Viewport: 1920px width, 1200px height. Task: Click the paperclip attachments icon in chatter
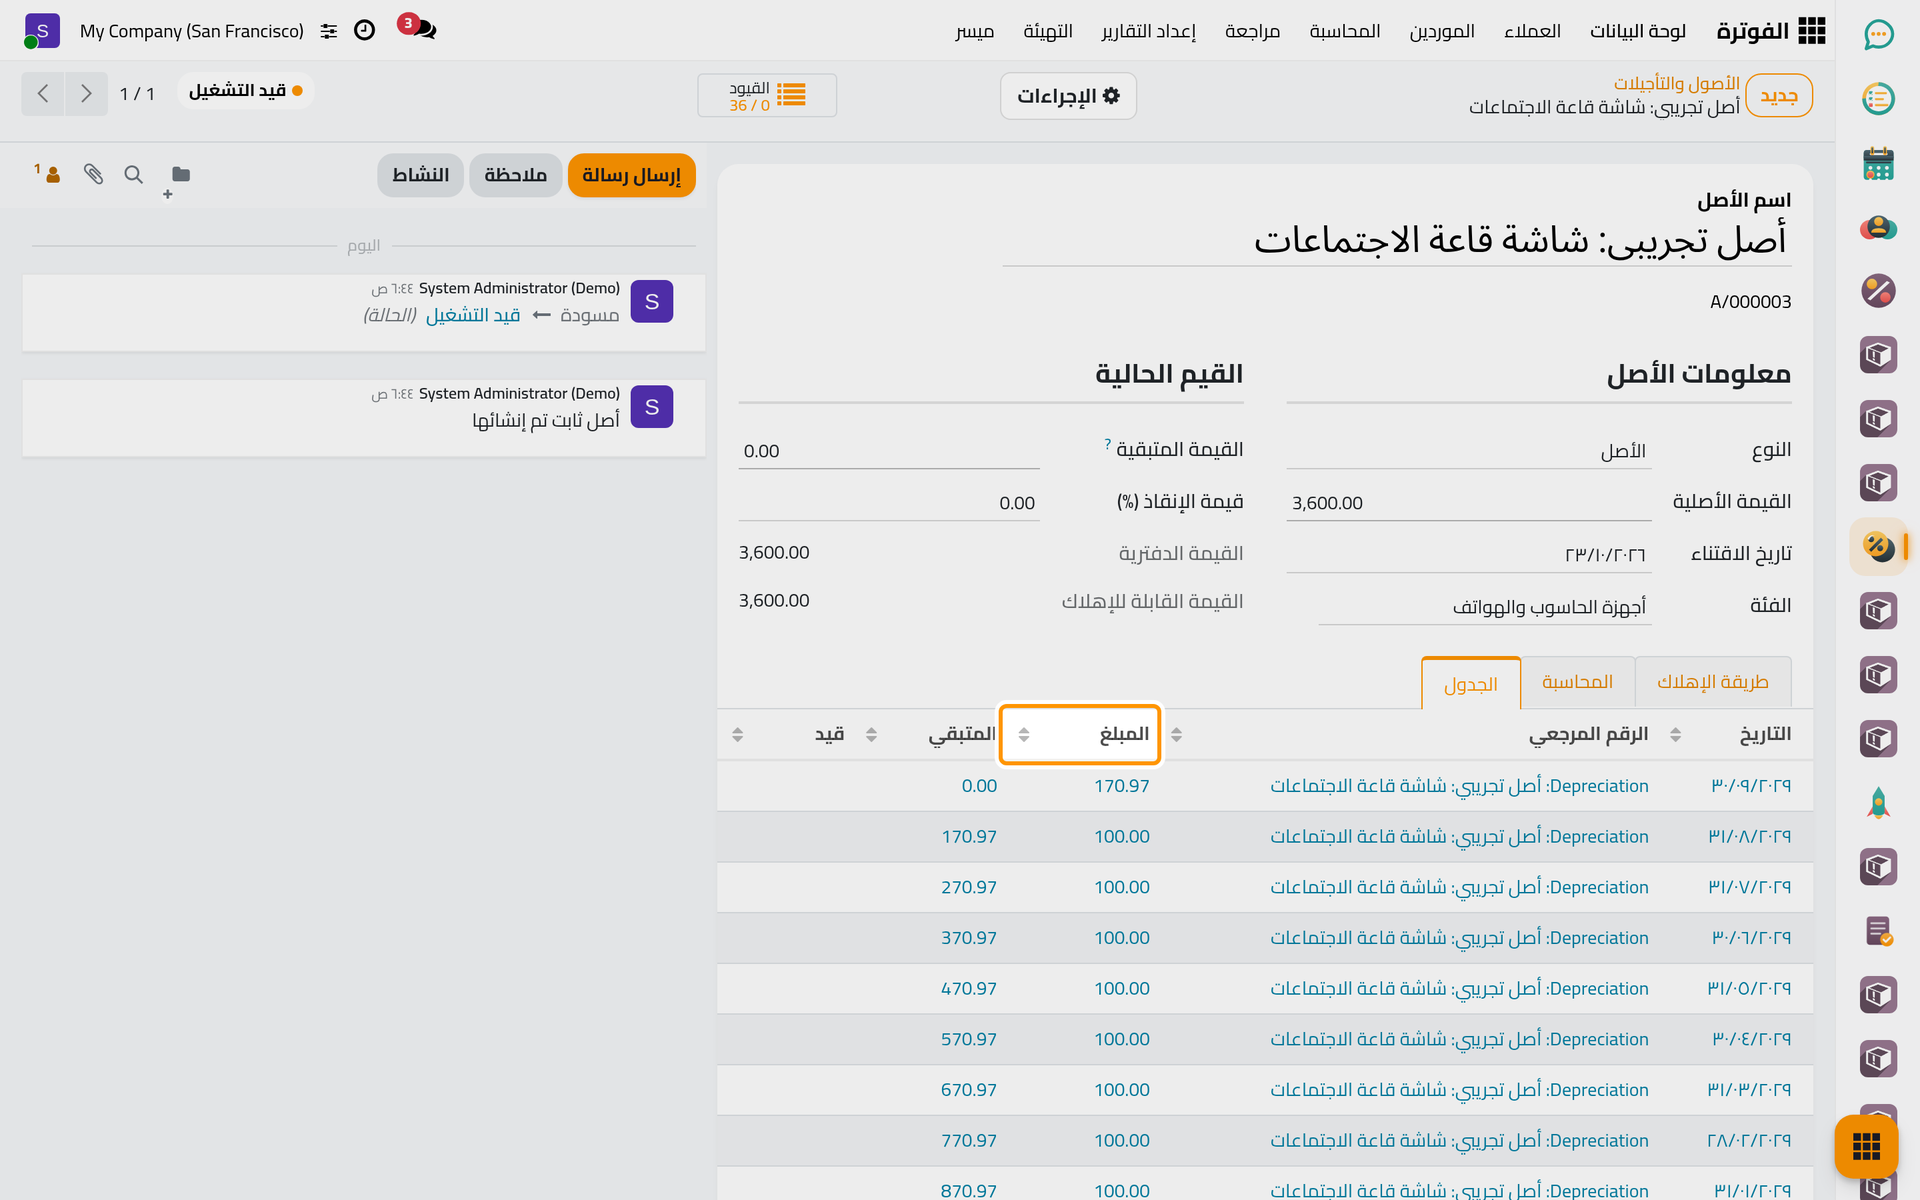(x=93, y=174)
